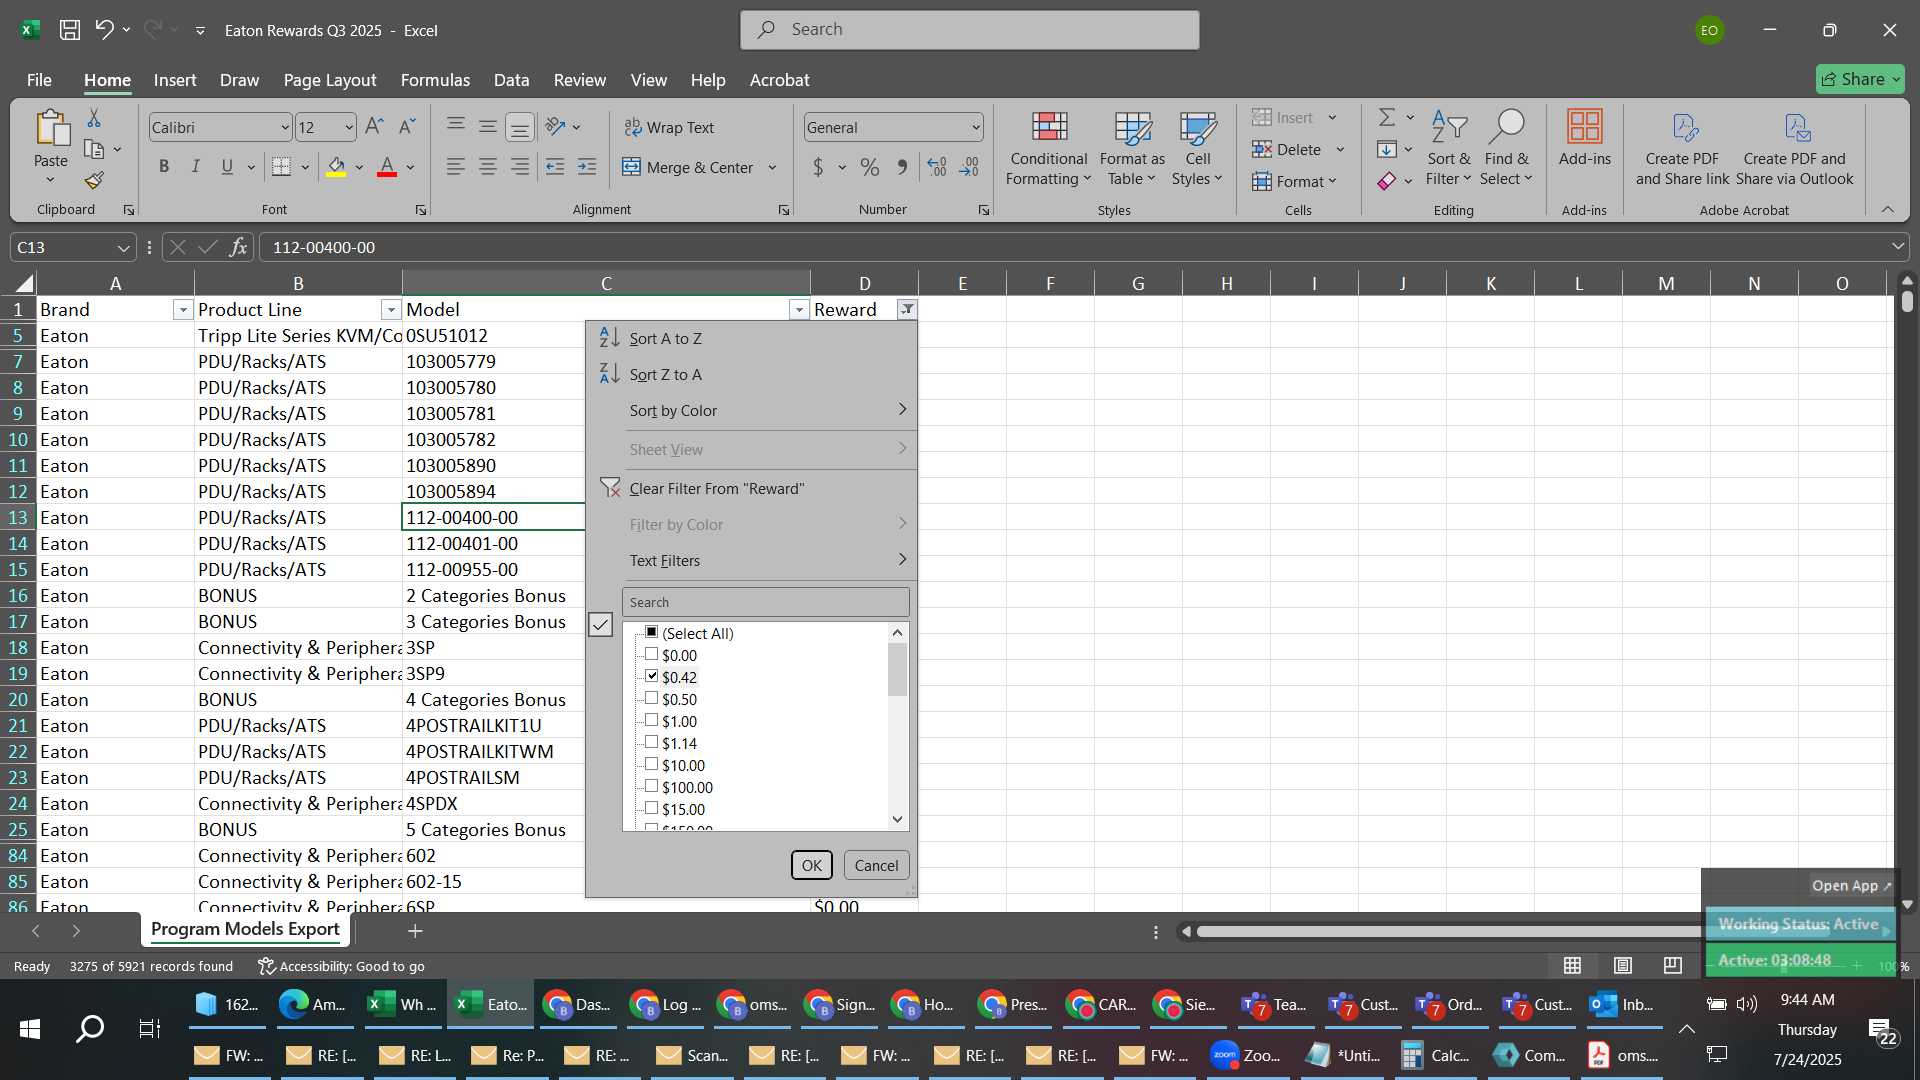Viewport: 1920px width, 1080px height.
Task: Check the (Select All) filter checkbox
Action: [651, 632]
